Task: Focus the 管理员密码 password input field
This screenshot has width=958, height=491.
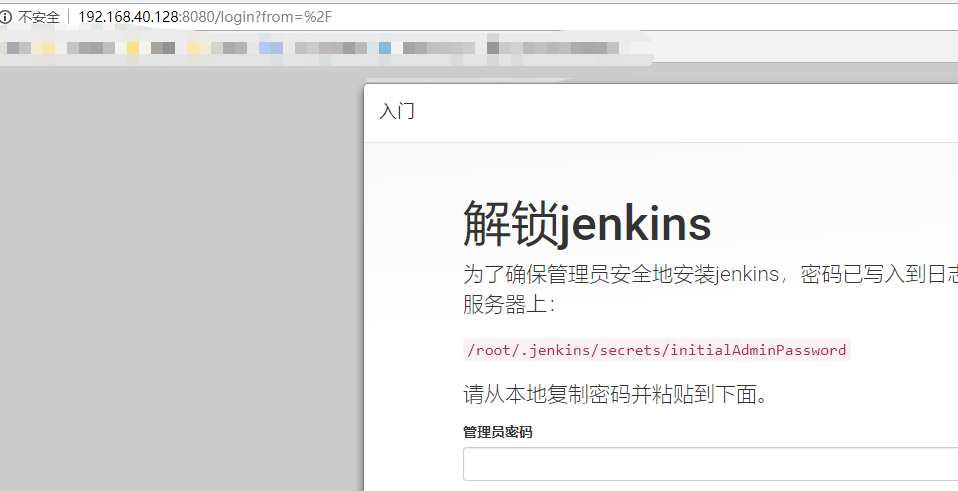Action: tap(710, 464)
